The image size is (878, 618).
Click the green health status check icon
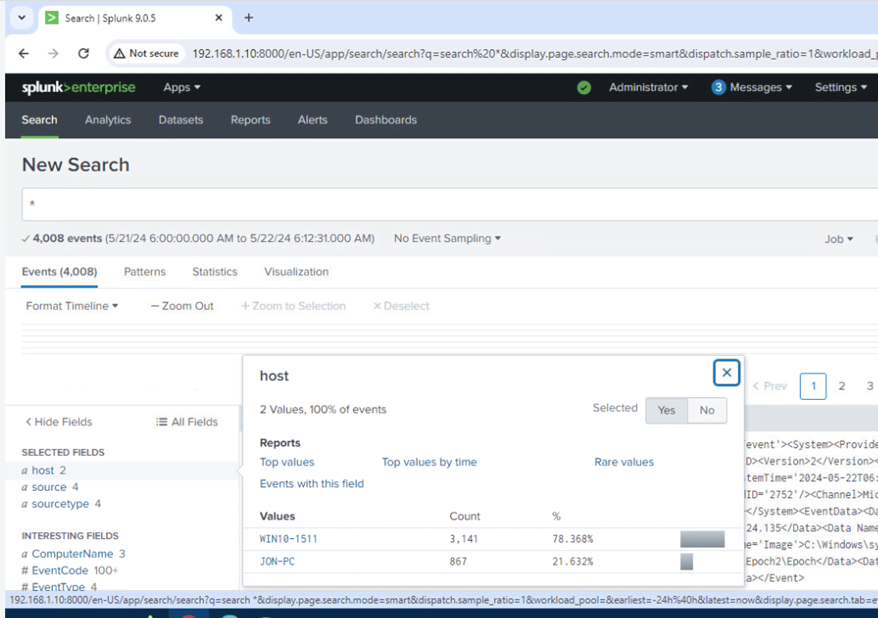pos(584,87)
